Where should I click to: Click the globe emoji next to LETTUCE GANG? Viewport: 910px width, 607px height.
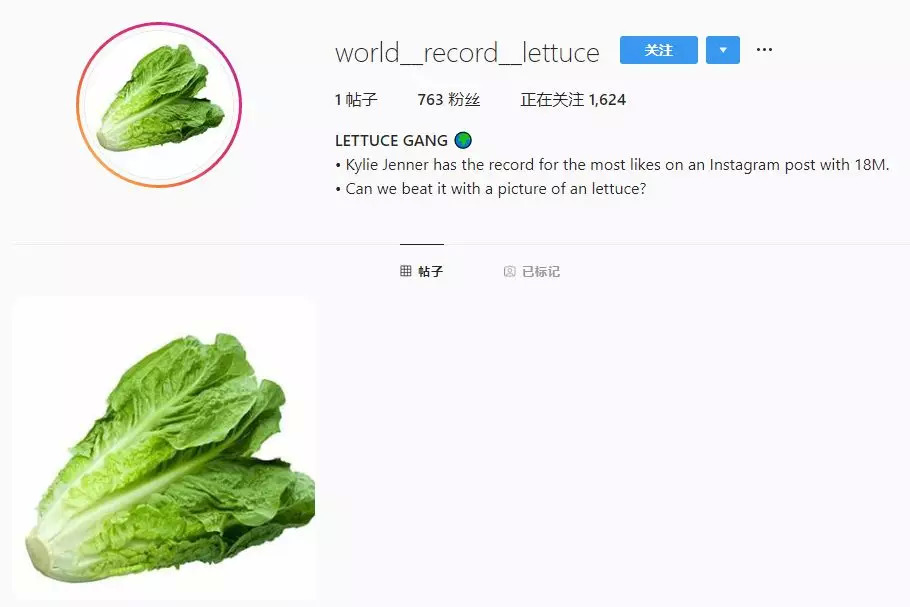click(463, 140)
